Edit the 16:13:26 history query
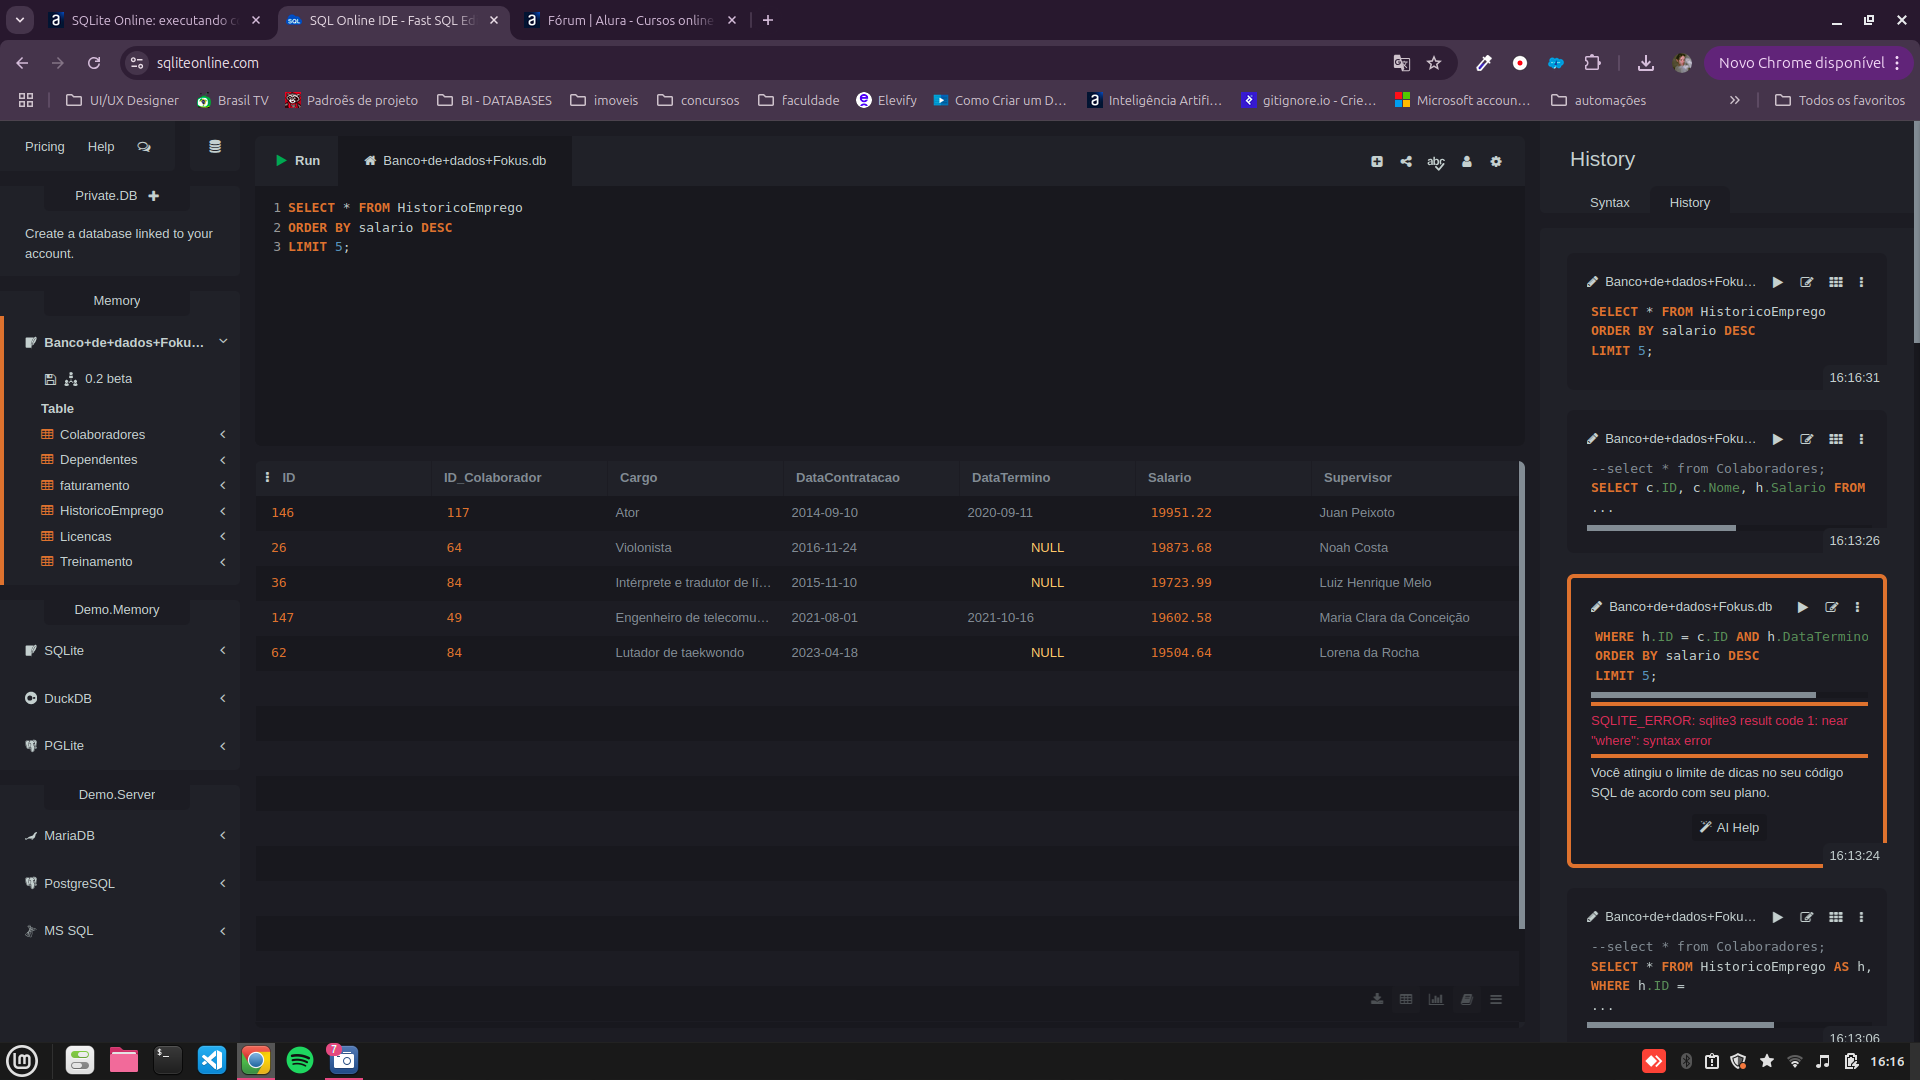Image resolution: width=1920 pixels, height=1080 pixels. pyautogui.click(x=1807, y=439)
